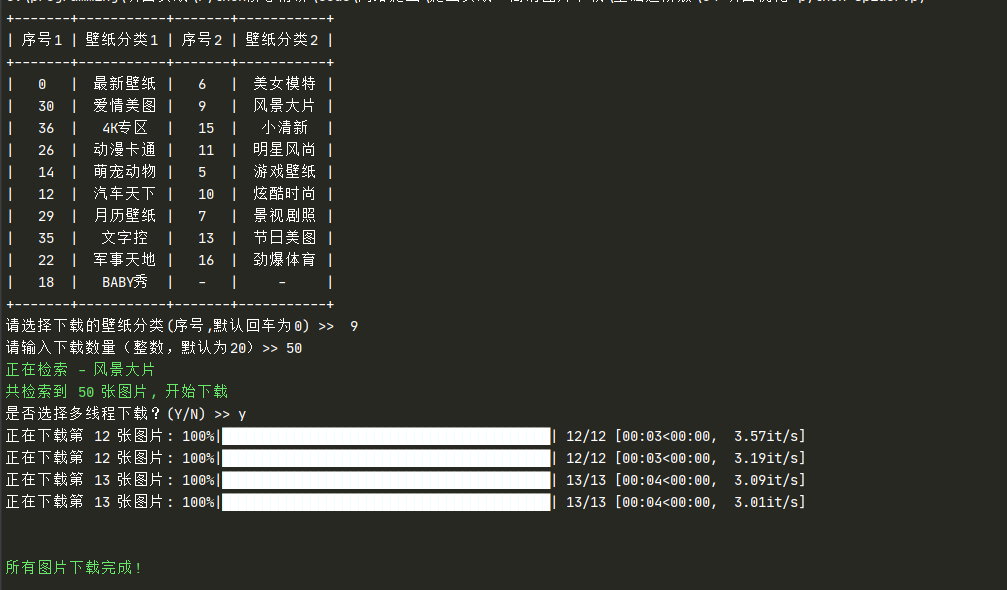Click index number 36 beside 4K专区
The height and width of the screenshot is (590, 1007).
pyautogui.click(x=46, y=128)
